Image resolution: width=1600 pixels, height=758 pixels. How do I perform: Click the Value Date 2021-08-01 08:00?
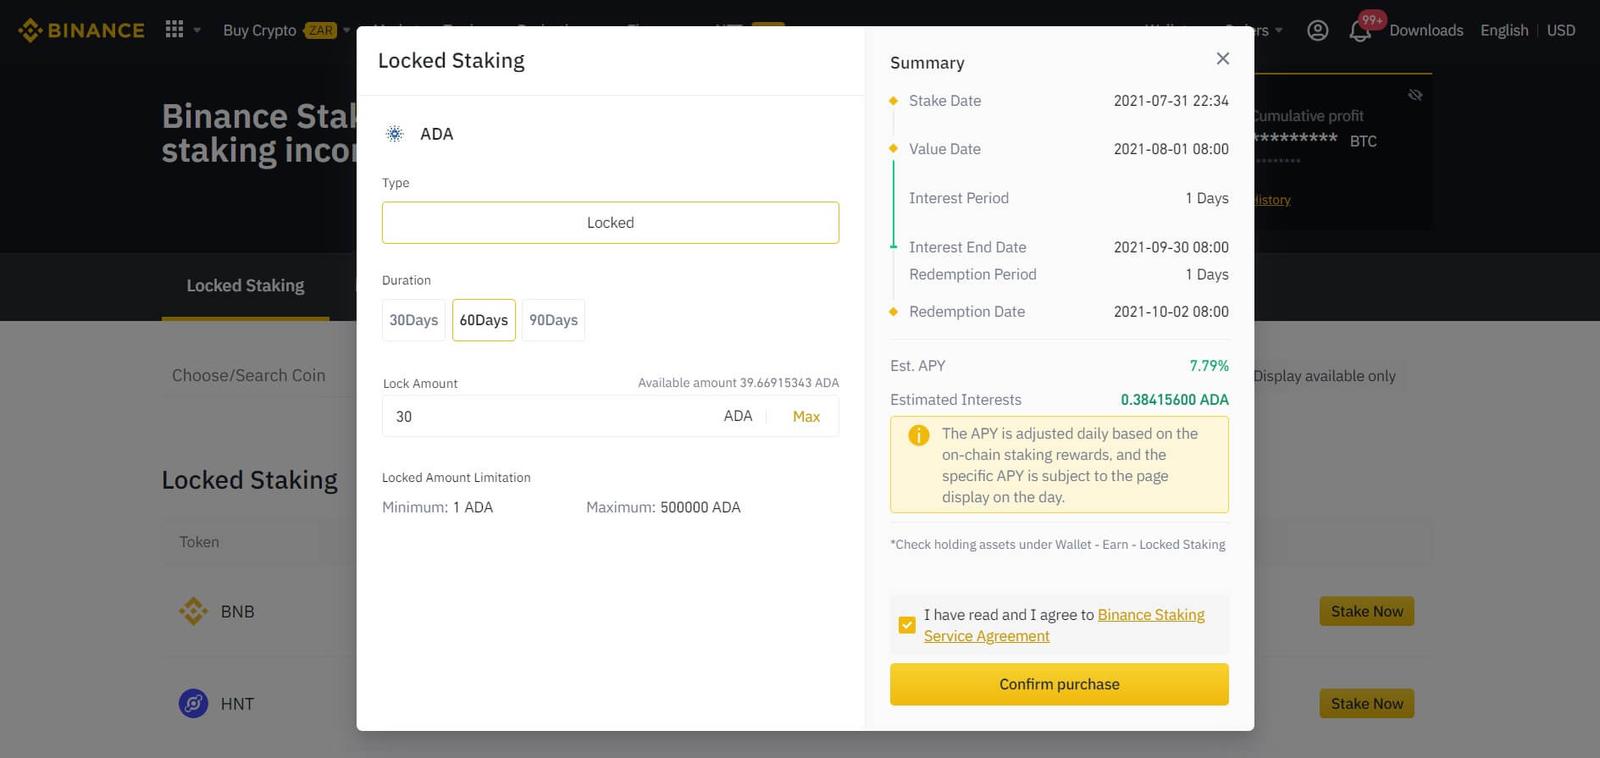[1171, 149]
